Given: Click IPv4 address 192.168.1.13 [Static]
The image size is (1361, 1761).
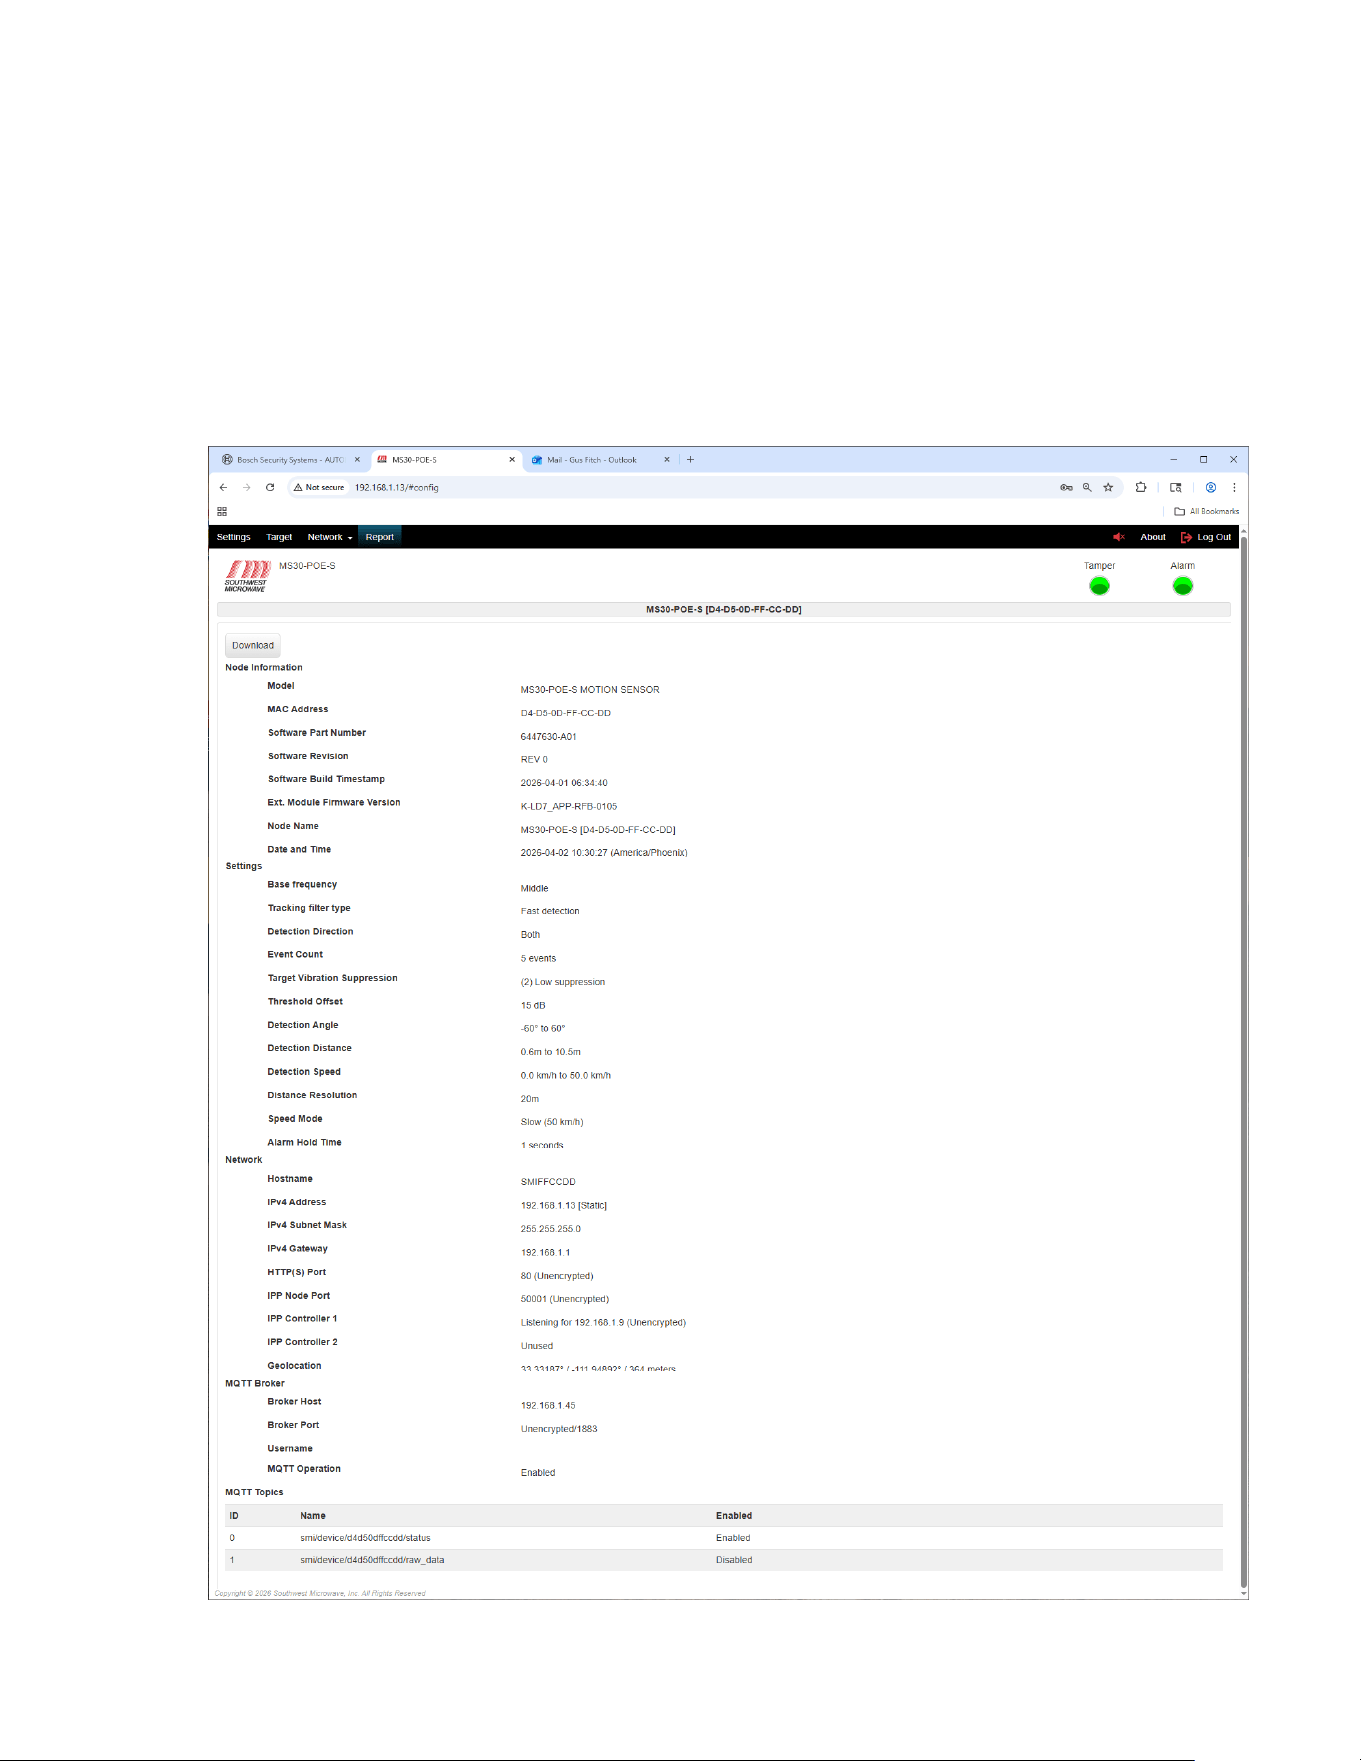Looking at the screenshot, I should click(x=563, y=1205).
